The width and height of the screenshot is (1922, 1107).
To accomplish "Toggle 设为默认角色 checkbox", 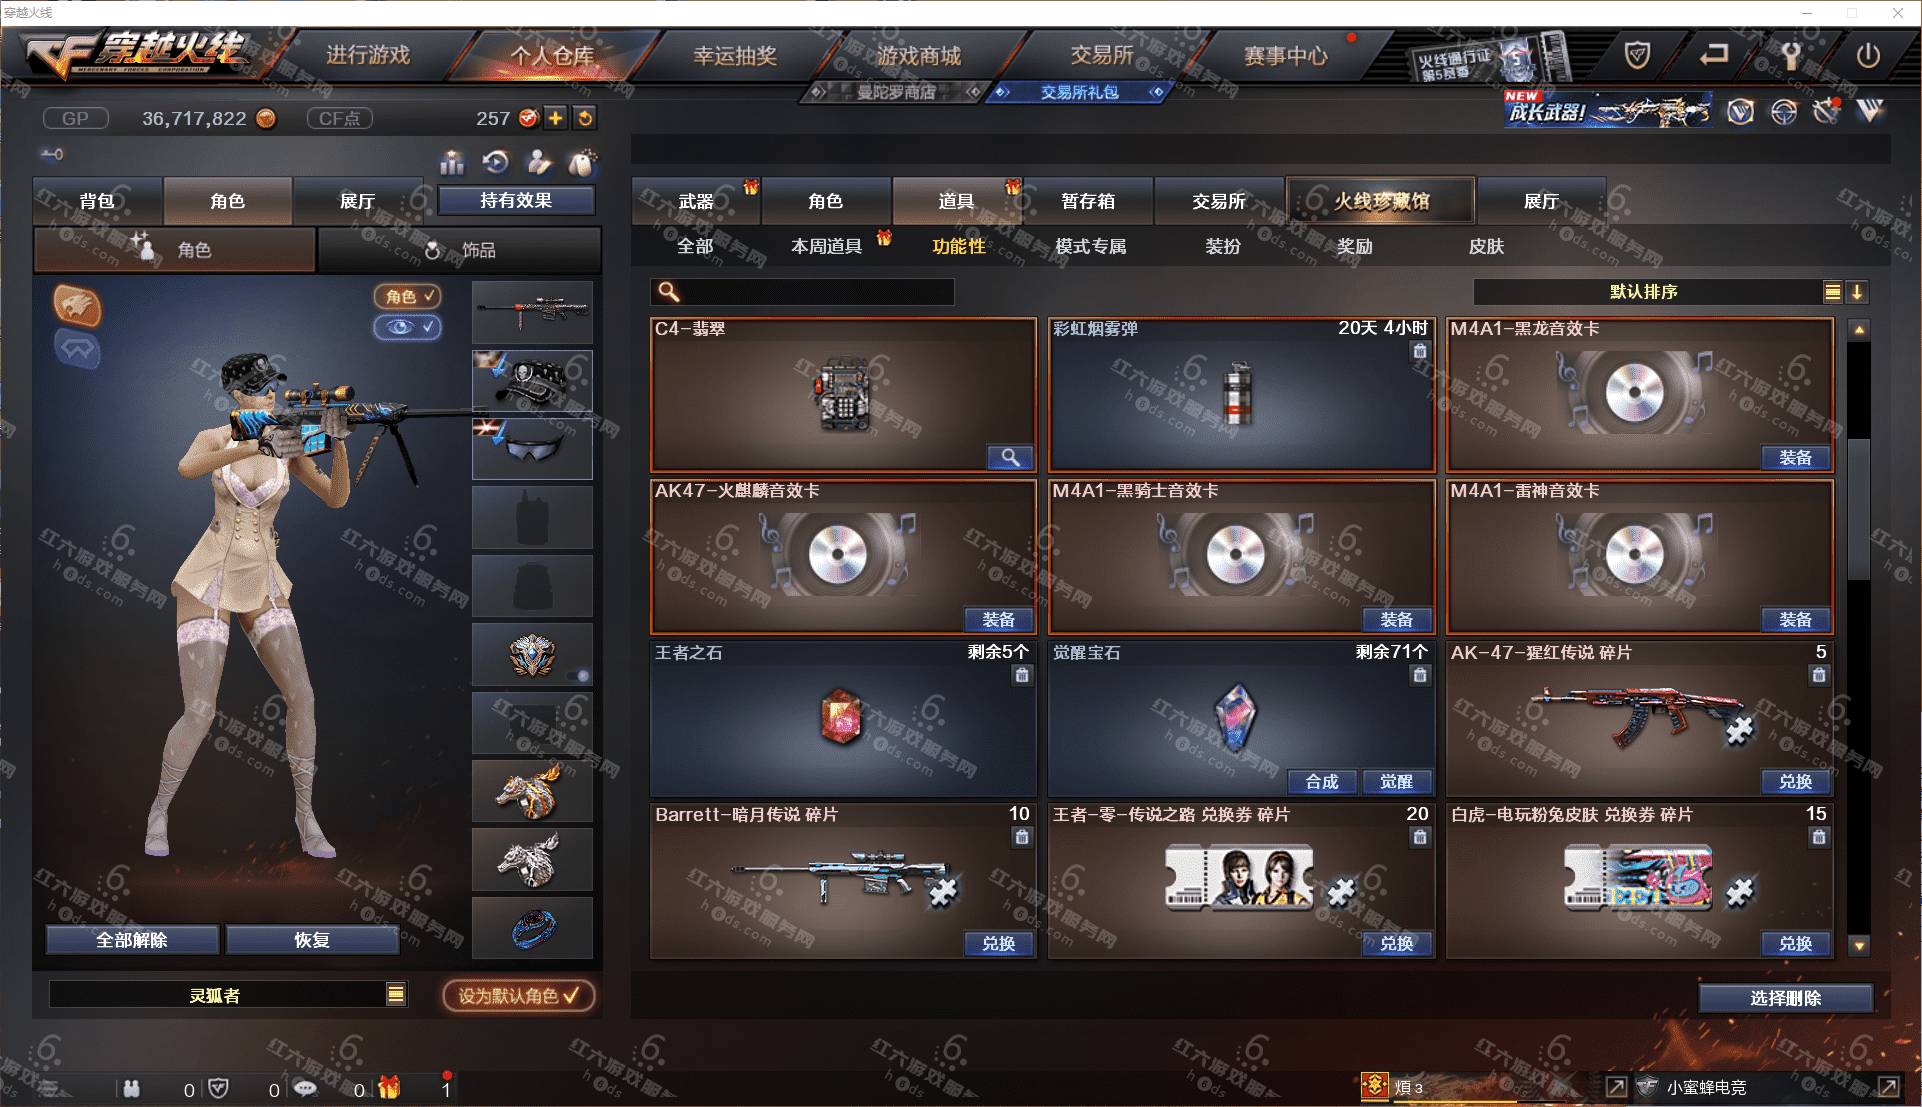I will (519, 996).
